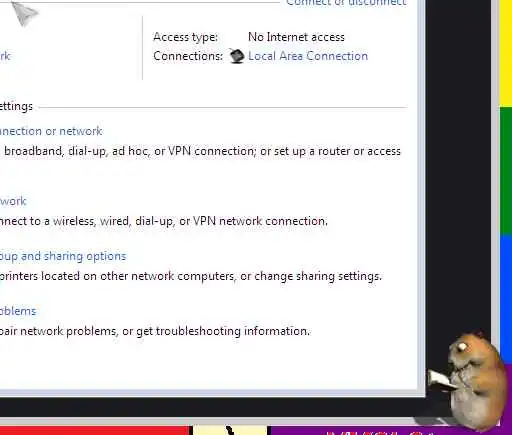Click the yellow color strip

tap(506, 53)
